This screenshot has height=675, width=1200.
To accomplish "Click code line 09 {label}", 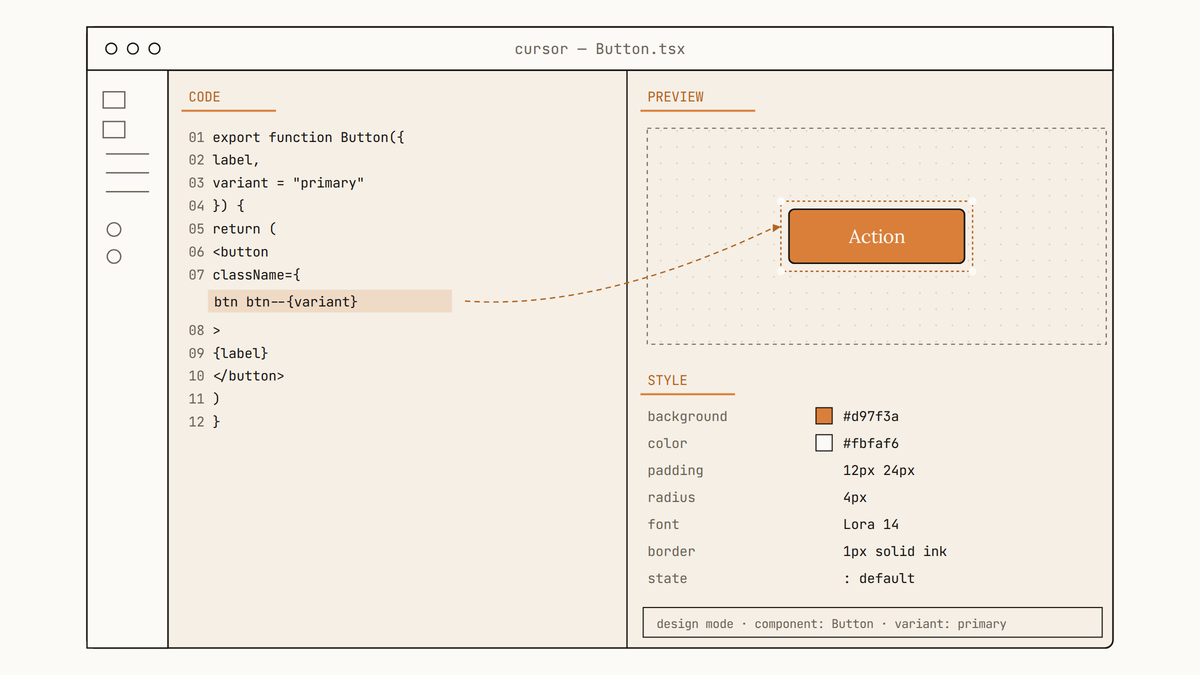I will 228,353.
